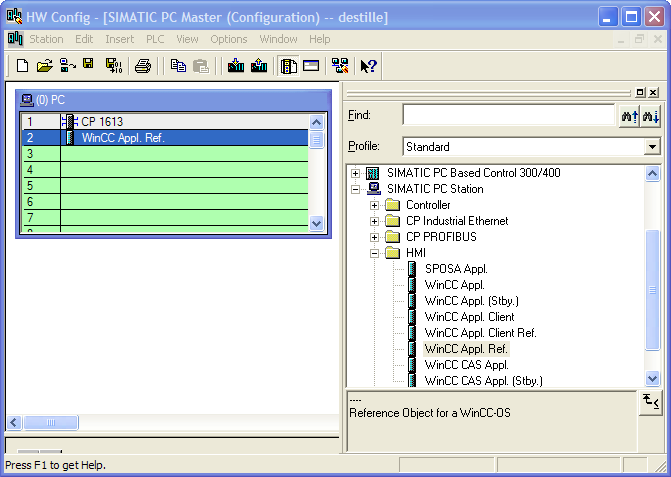Open the Insert menu
The height and width of the screenshot is (477, 671).
point(120,39)
